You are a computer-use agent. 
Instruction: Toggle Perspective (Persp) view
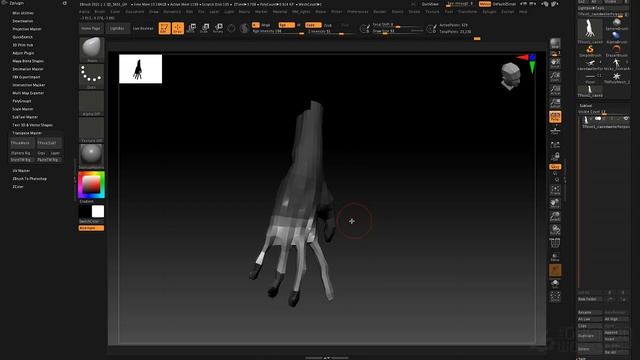tap(555, 117)
